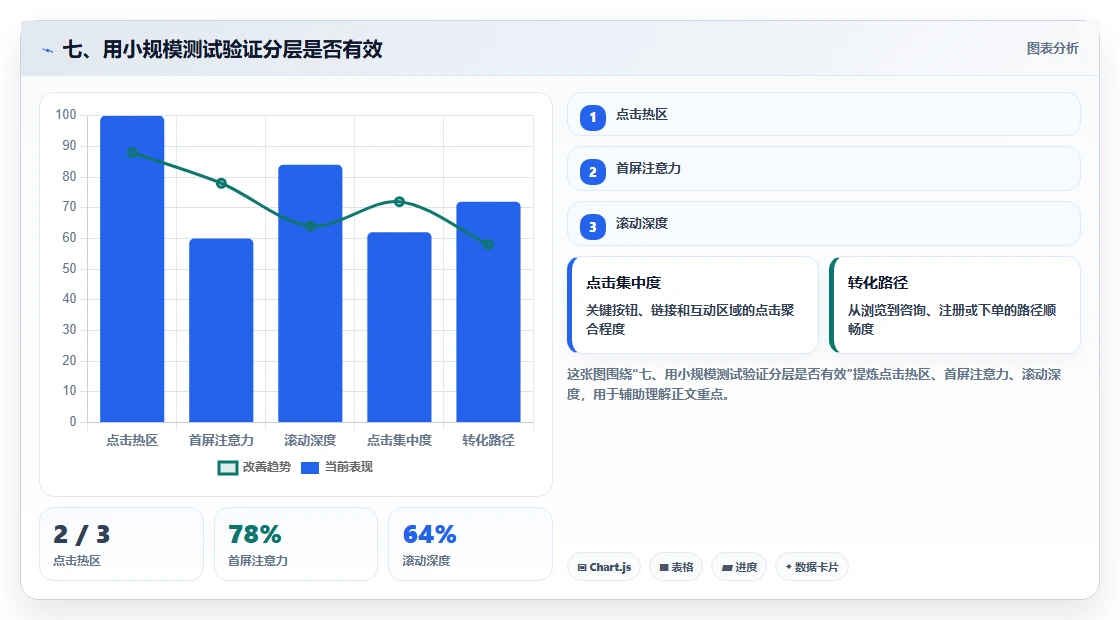Viewport: 1120px width, 620px height.
Task: Click the y-axis value 100
Action: coord(66,115)
